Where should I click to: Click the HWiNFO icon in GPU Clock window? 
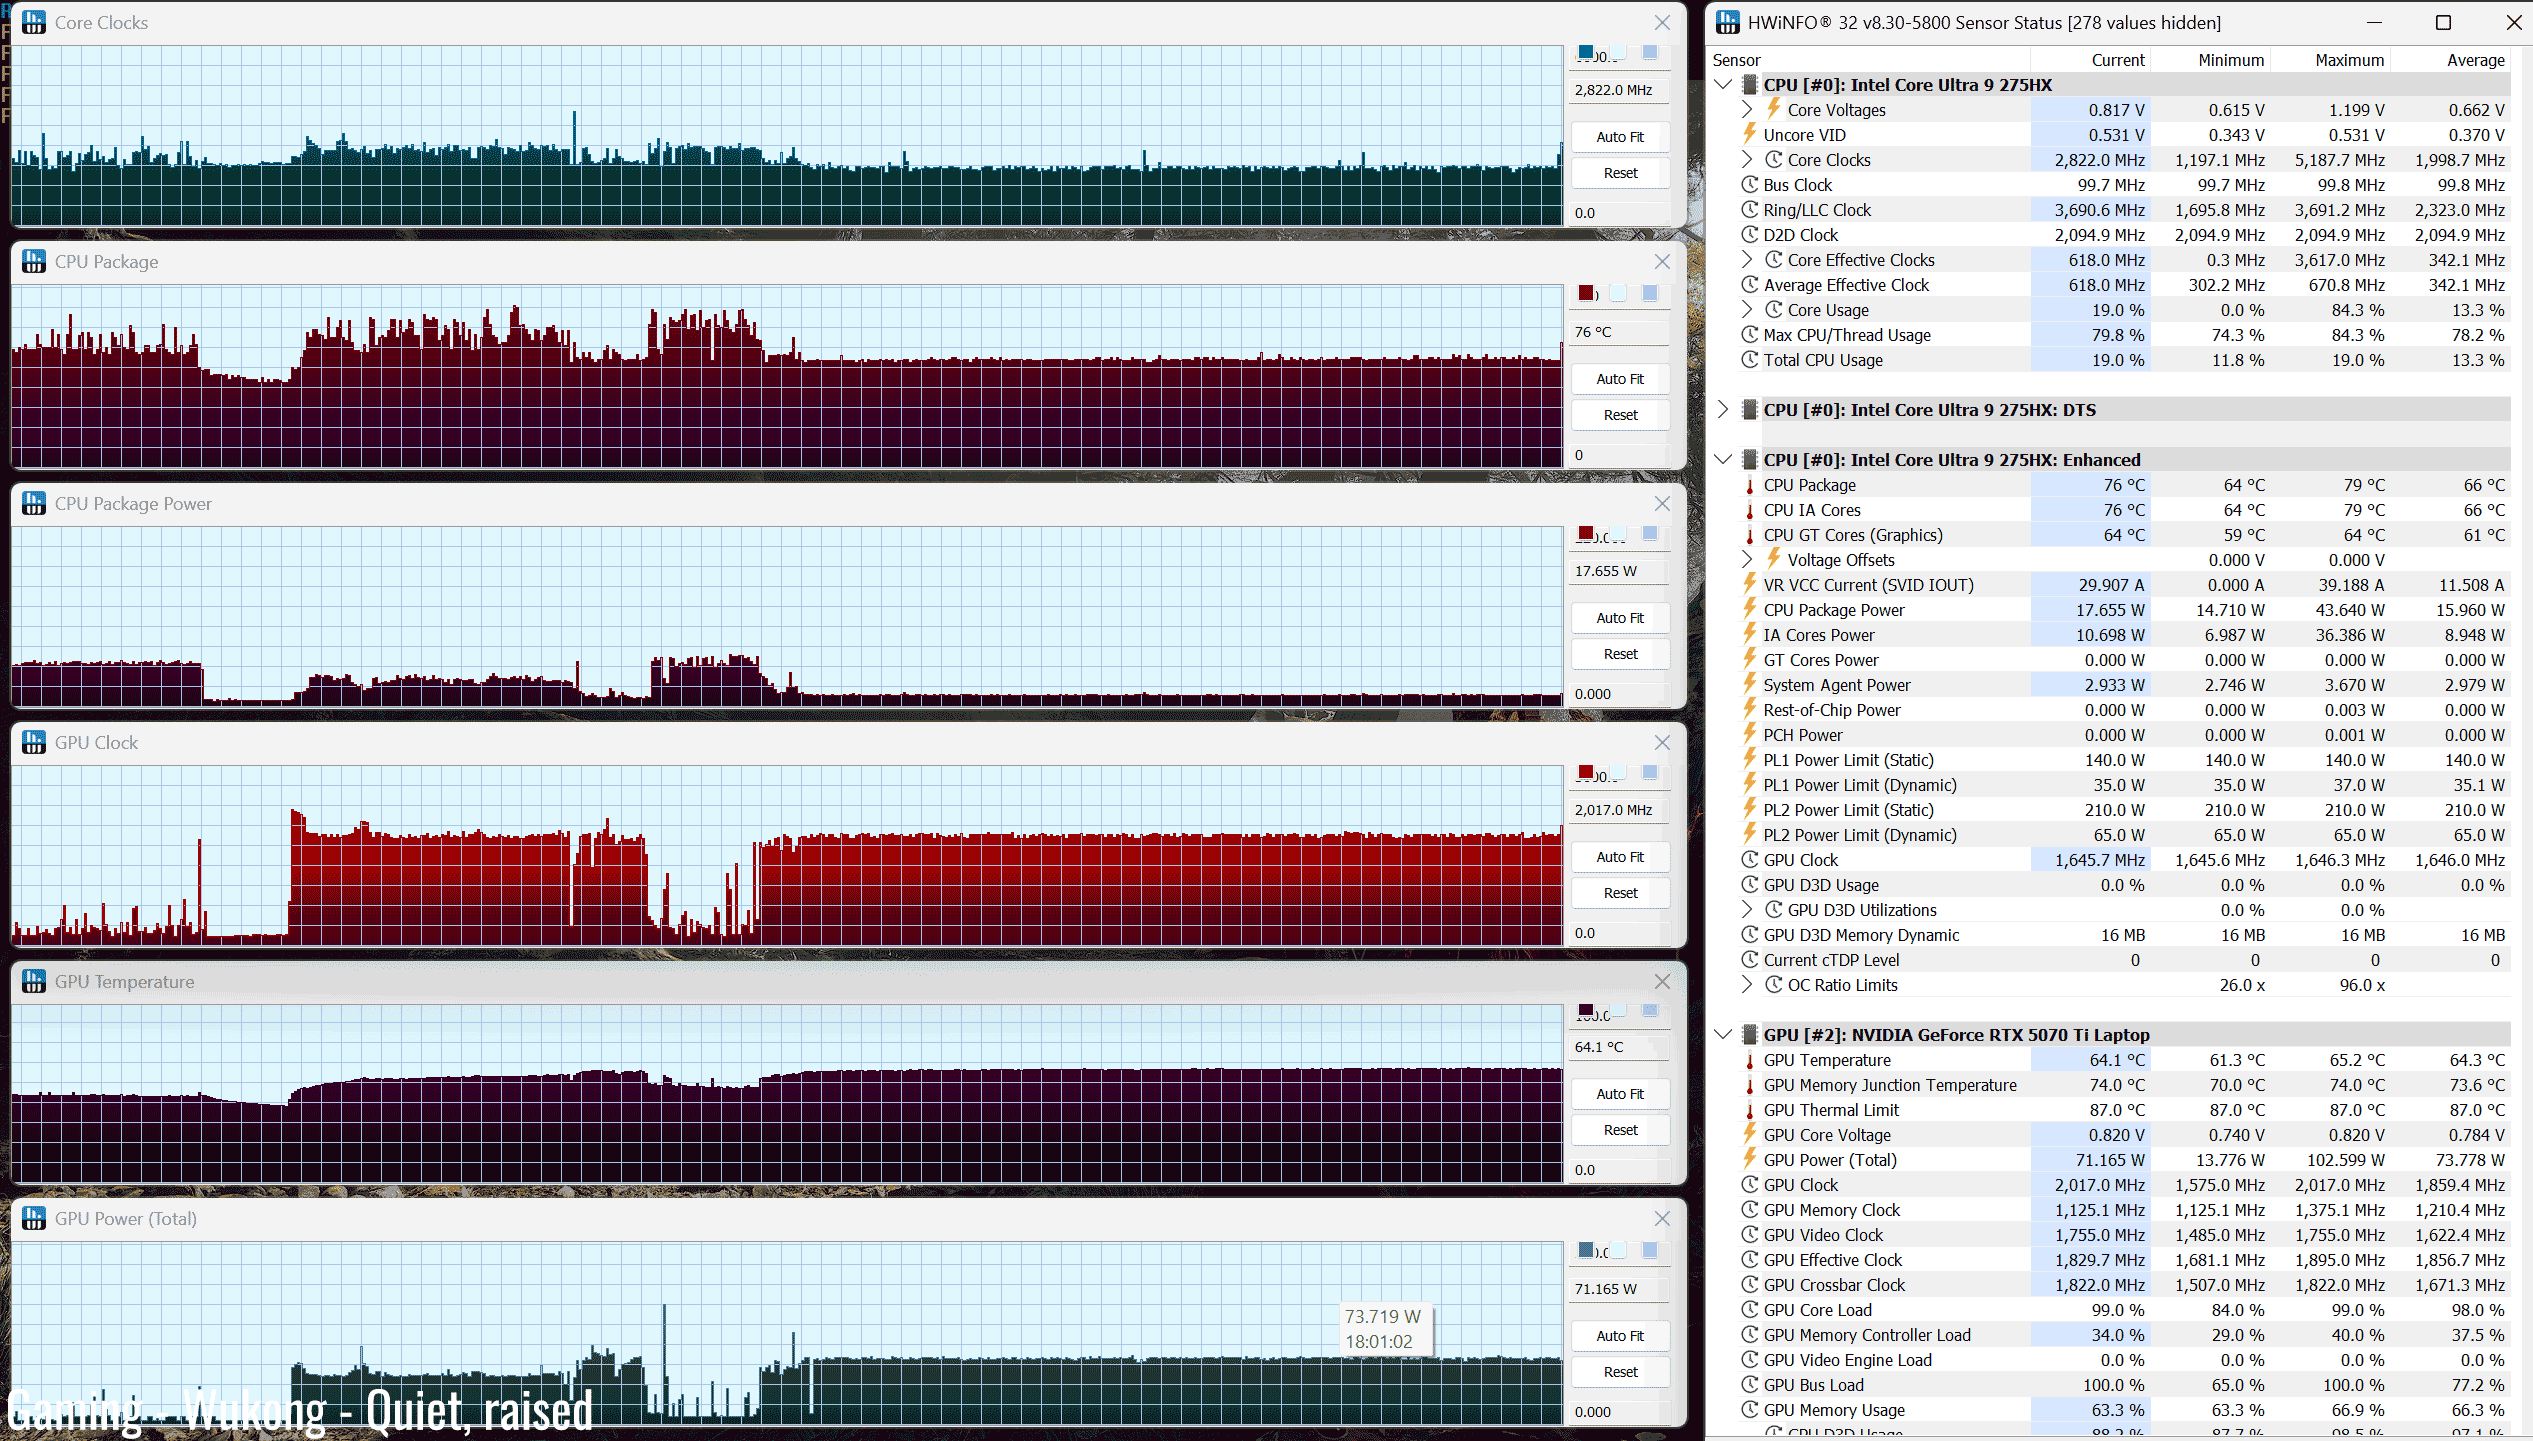coord(34,742)
